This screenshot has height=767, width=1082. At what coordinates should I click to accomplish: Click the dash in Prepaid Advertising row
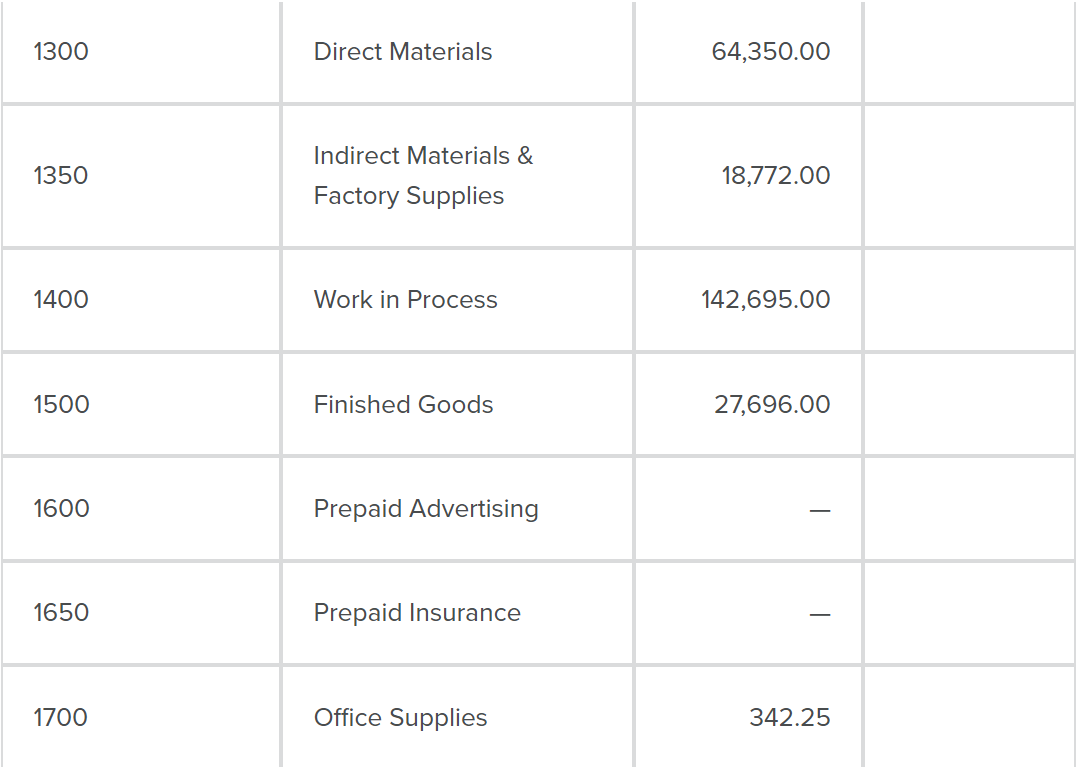point(820,511)
